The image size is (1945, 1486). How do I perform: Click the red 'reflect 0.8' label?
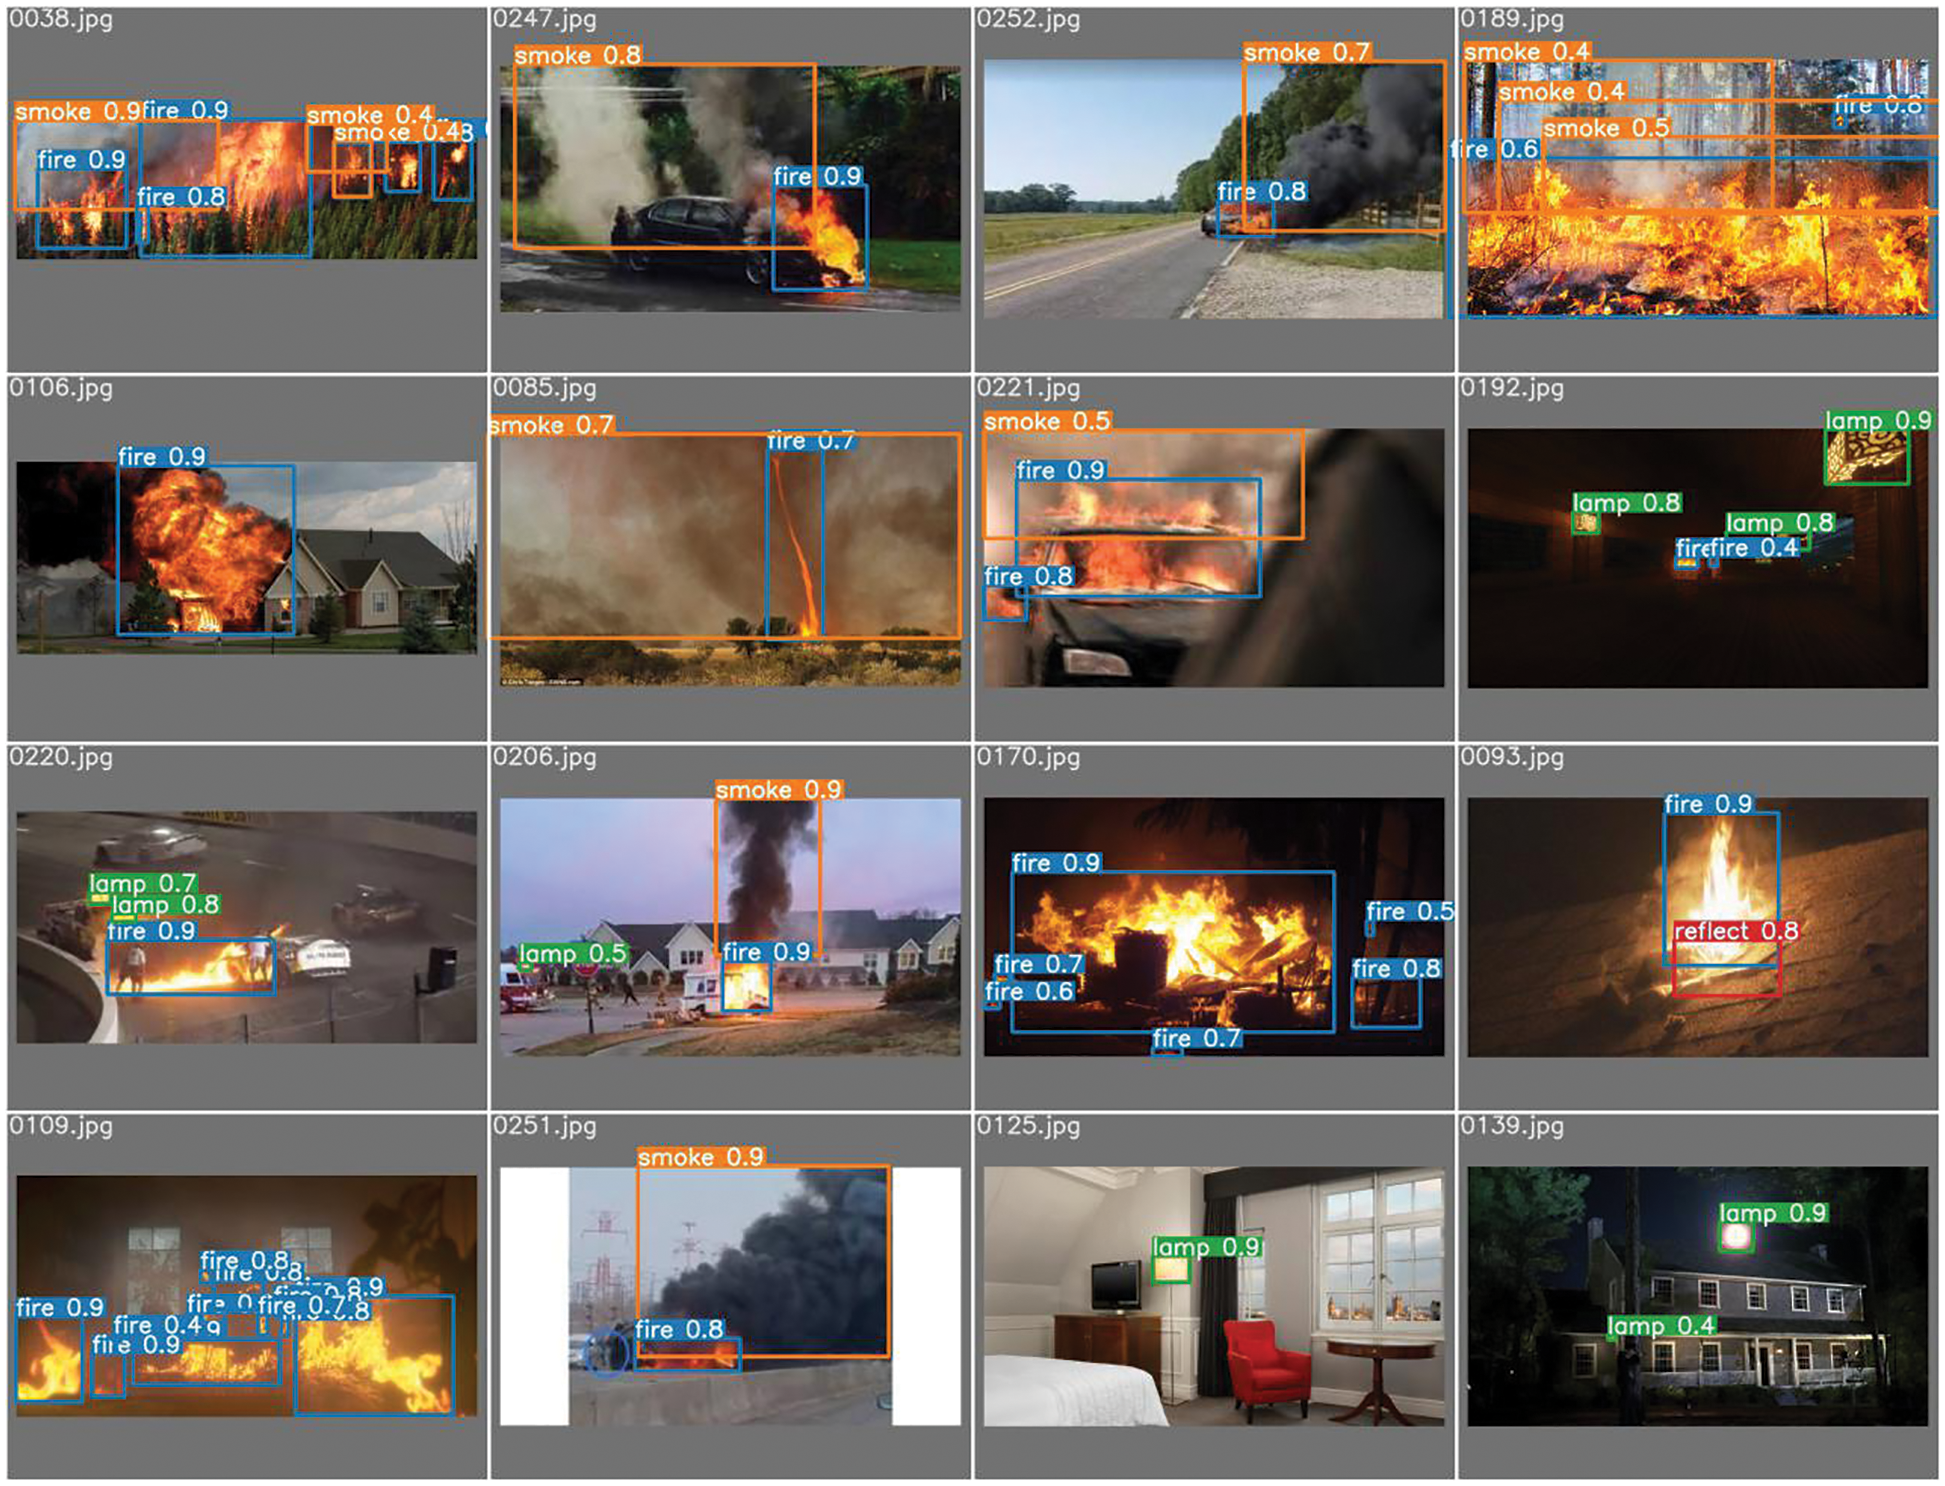pos(1735,931)
